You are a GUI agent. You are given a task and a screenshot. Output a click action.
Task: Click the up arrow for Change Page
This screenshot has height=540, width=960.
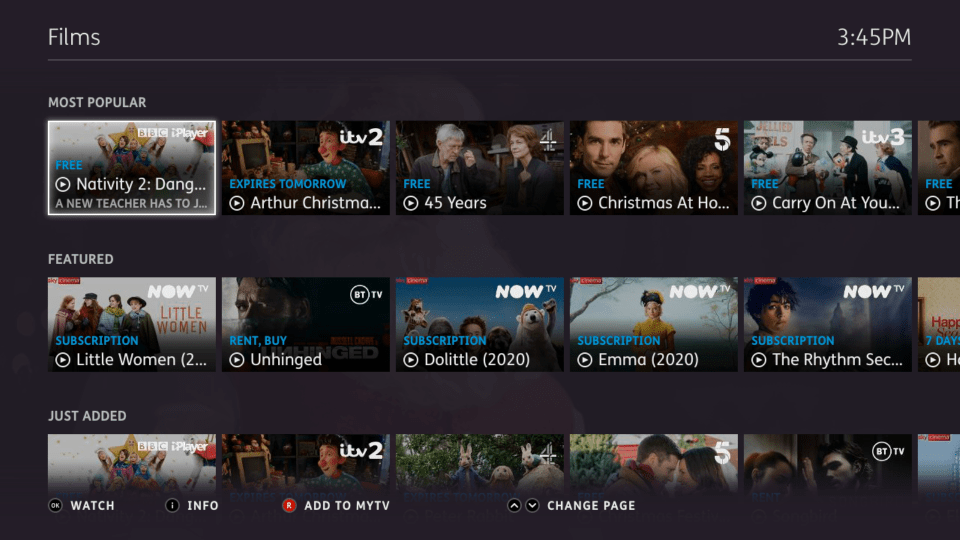click(x=514, y=506)
